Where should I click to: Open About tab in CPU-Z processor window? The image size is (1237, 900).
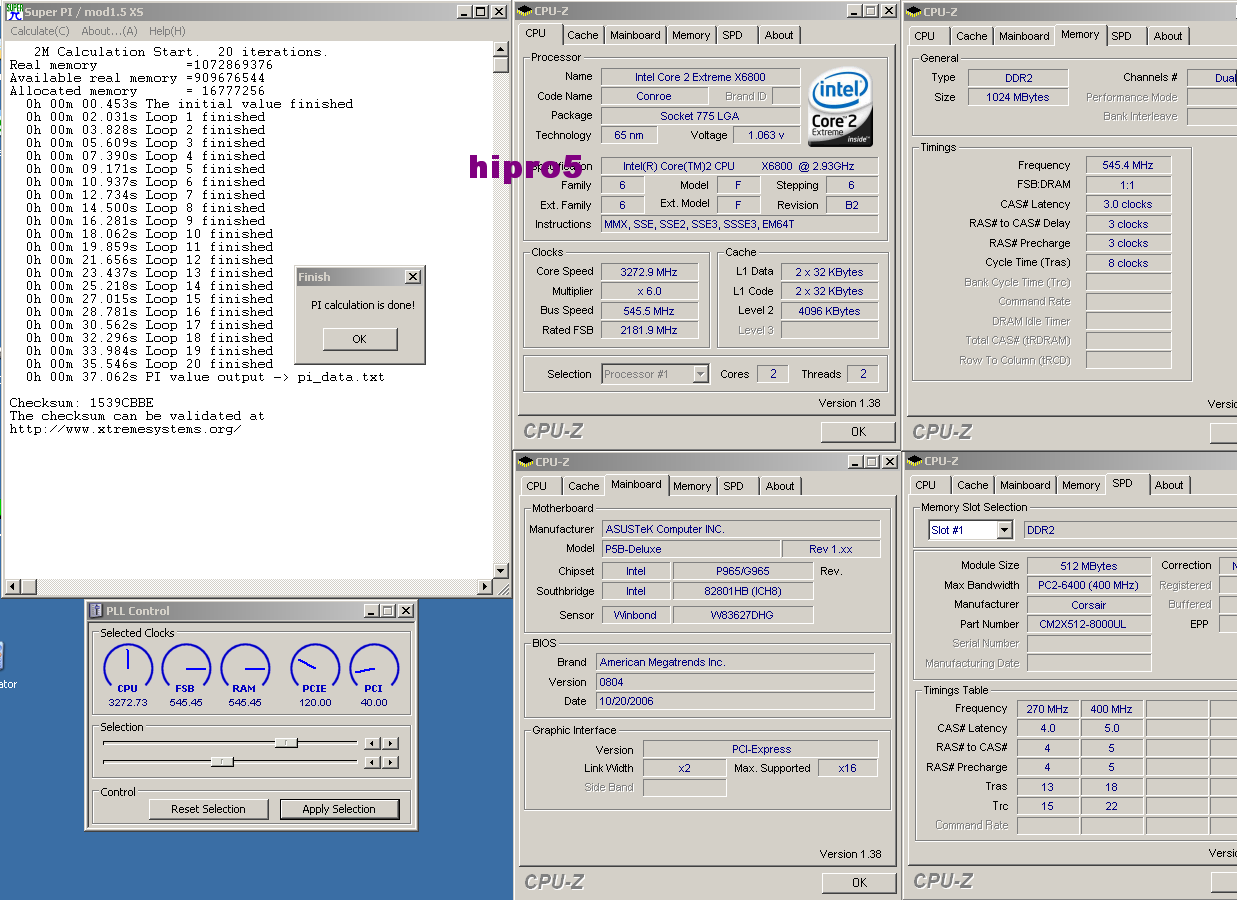click(x=779, y=35)
